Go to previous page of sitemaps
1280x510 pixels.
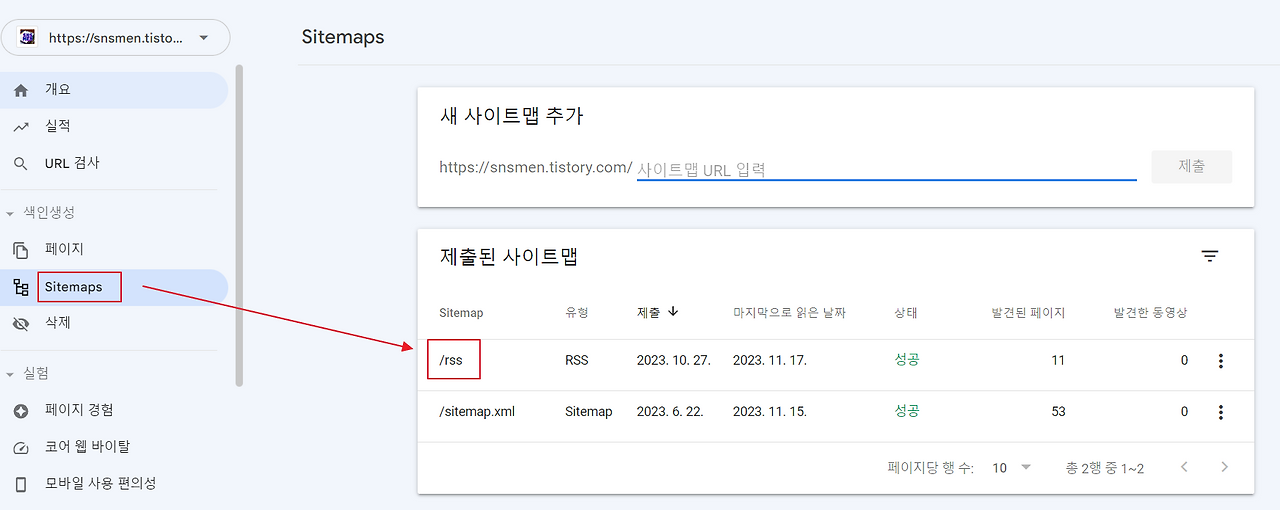click(x=1184, y=467)
